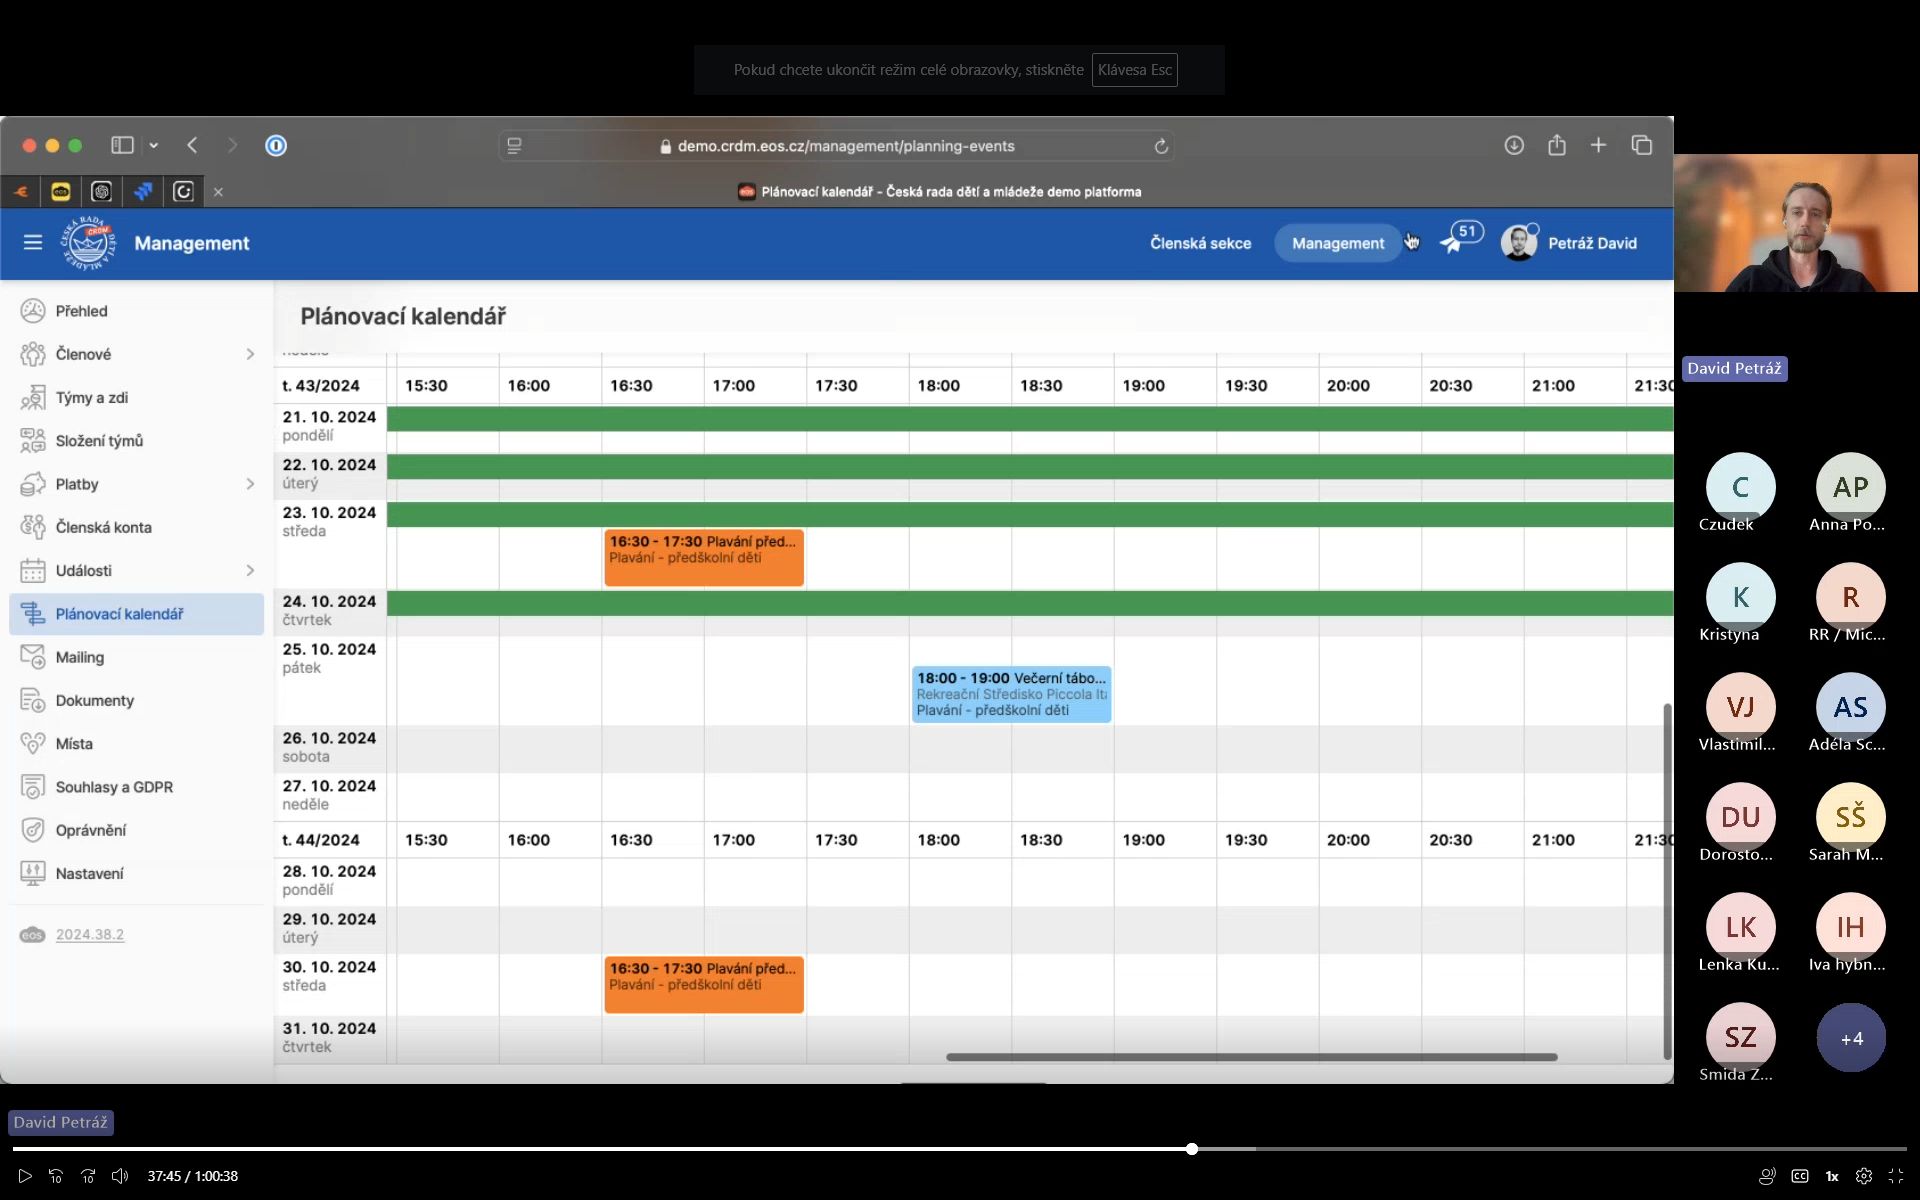Screen dimensions: 1920x1200
Task: Click the Mailing sidebar icon
Action: (x=32, y=657)
